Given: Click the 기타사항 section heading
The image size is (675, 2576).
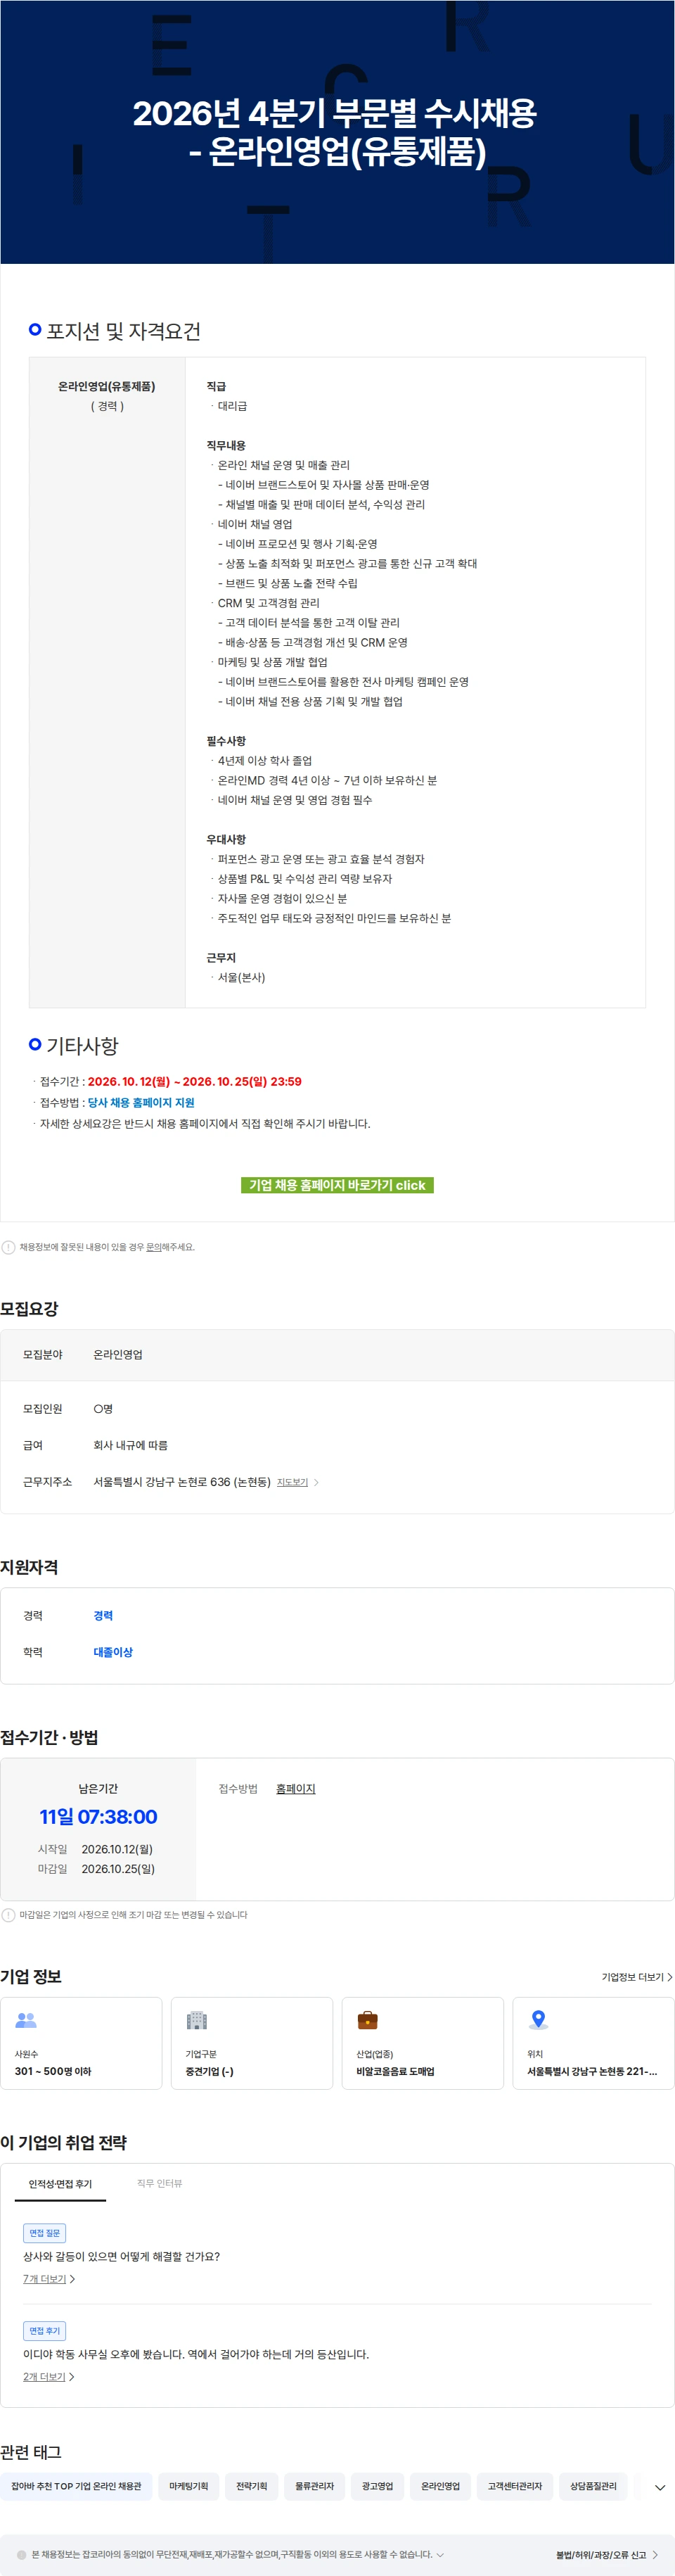Looking at the screenshot, I should click(x=82, y=1045).
